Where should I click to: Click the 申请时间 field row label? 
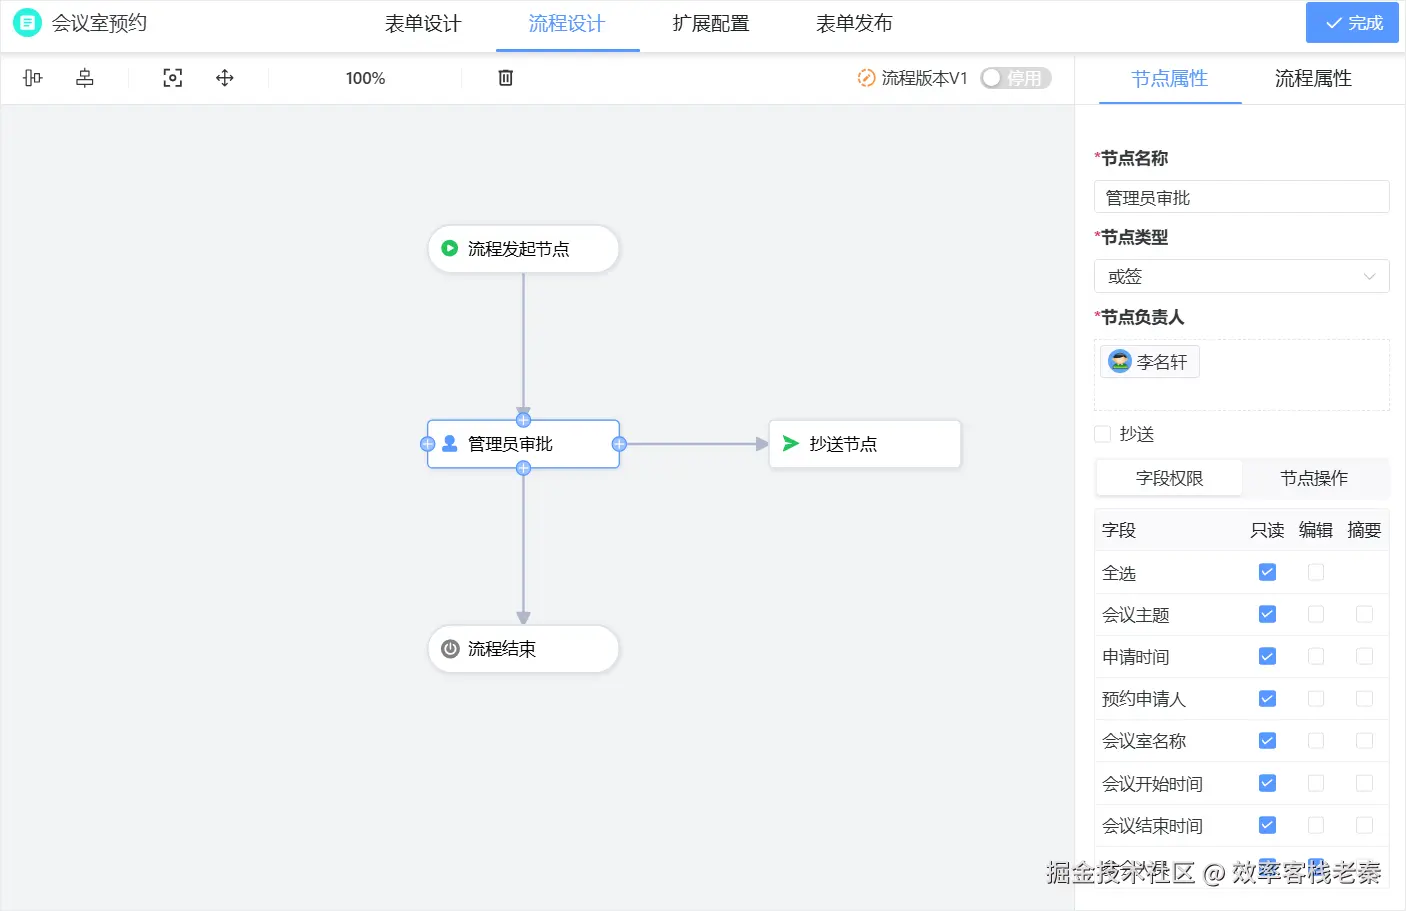point(1136,657)
